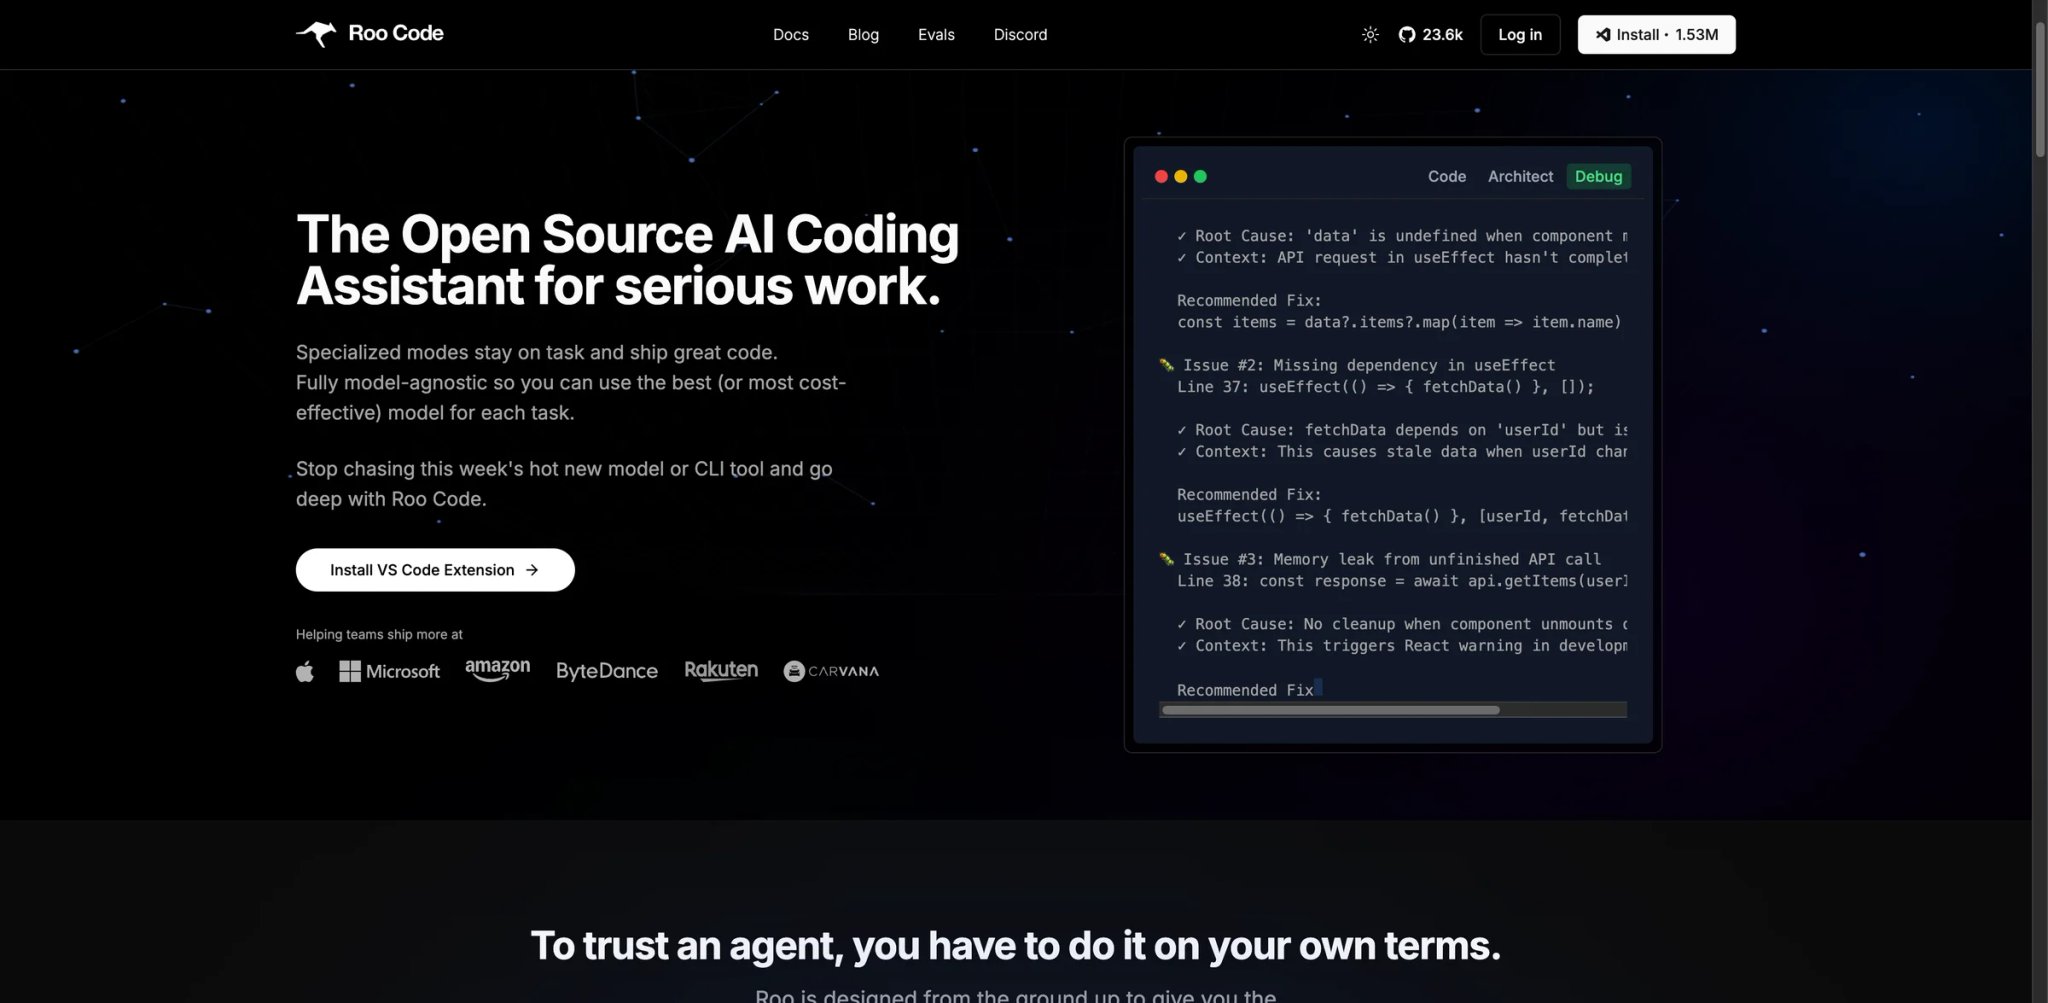Open the GitHub 23.6k stars link
2048x1003 pixels.
(1430, 35)
